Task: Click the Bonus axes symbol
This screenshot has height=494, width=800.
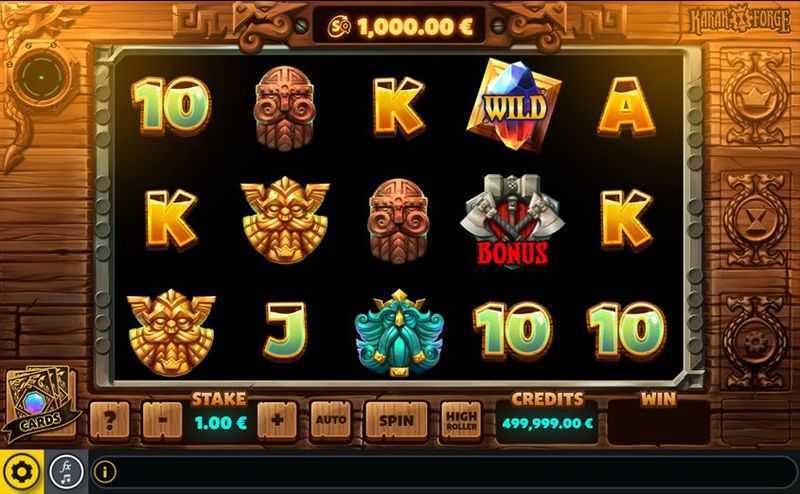Action: 513,220
